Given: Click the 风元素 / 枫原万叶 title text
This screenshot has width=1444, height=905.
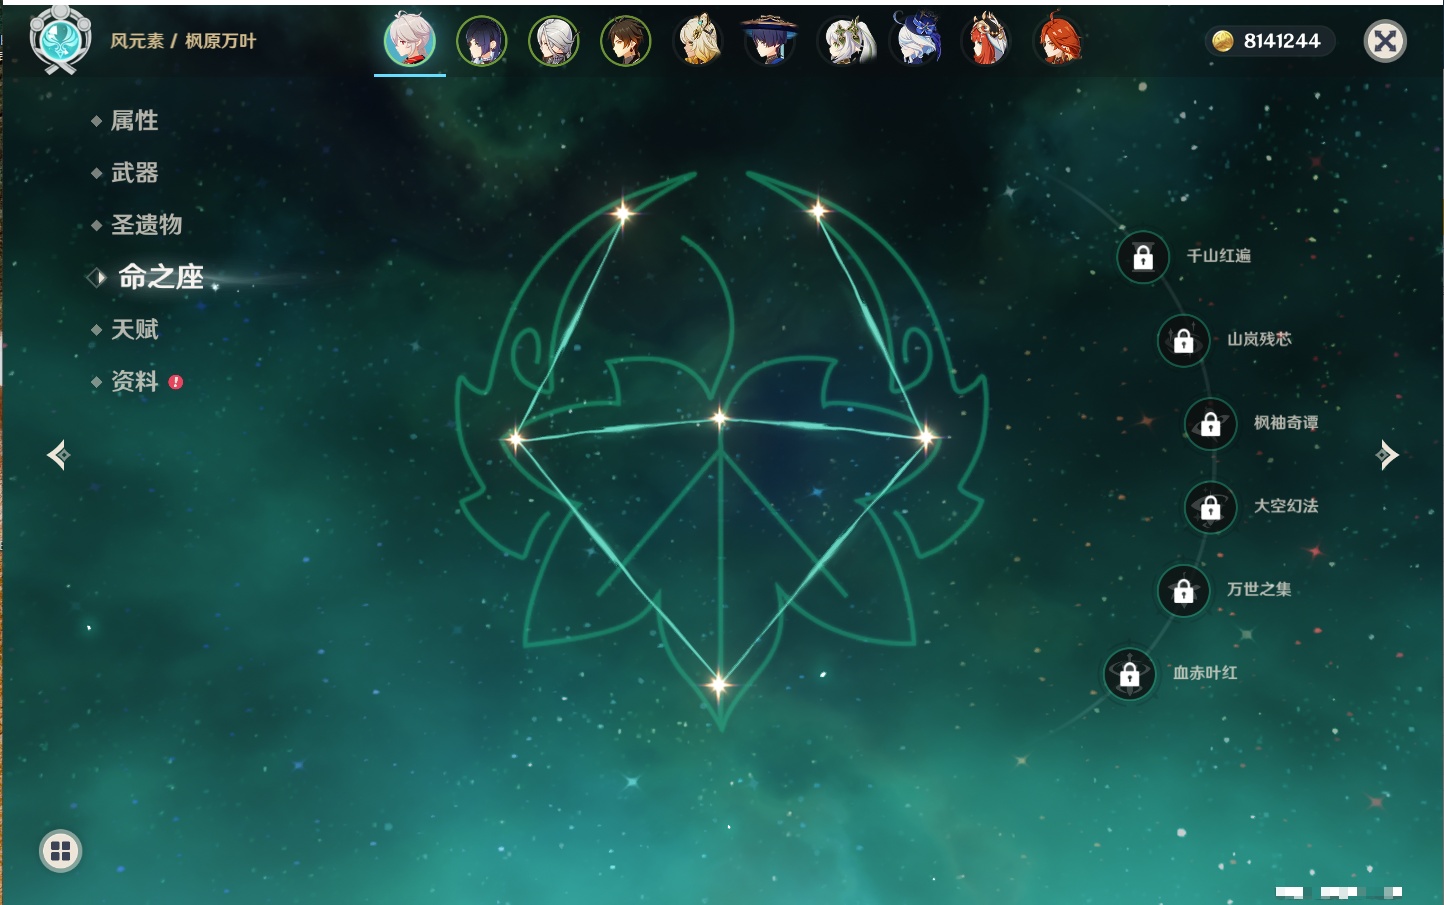Looking at the screenshot, I should point(183,41).
